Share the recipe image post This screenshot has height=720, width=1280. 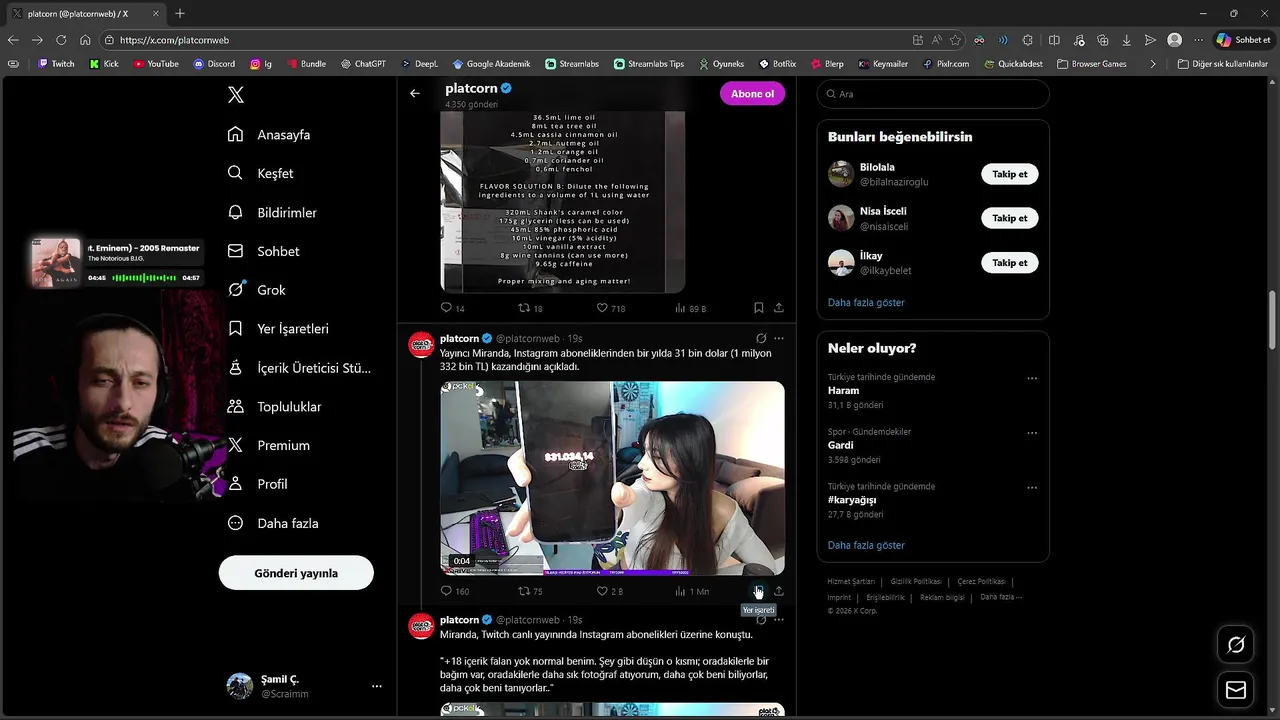pos(778,308)
